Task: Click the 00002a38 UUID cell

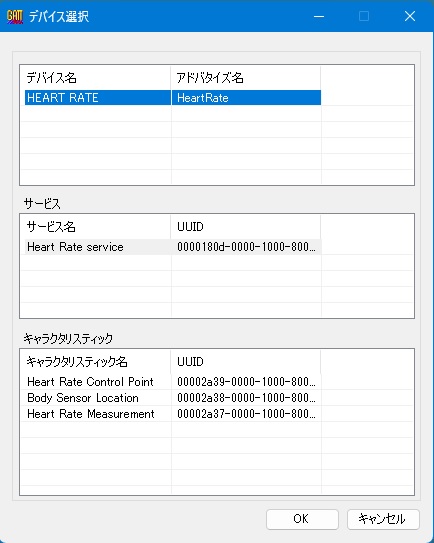Action: pyautogui.click(x=246, y=398)
